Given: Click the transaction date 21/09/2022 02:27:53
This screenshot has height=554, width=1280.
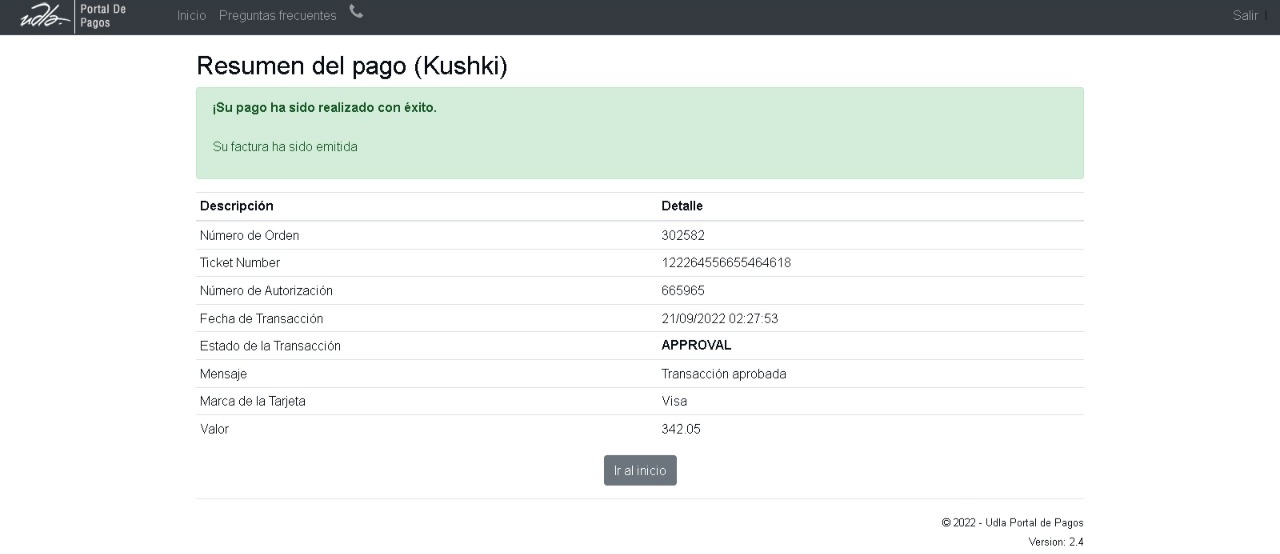Looking at the screenshot, I should (x=719, y=319).
